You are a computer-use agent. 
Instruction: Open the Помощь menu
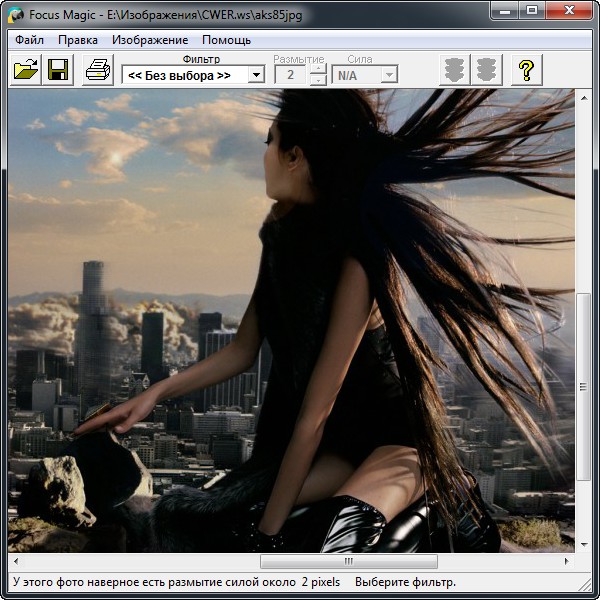click(x=227, y=40)
